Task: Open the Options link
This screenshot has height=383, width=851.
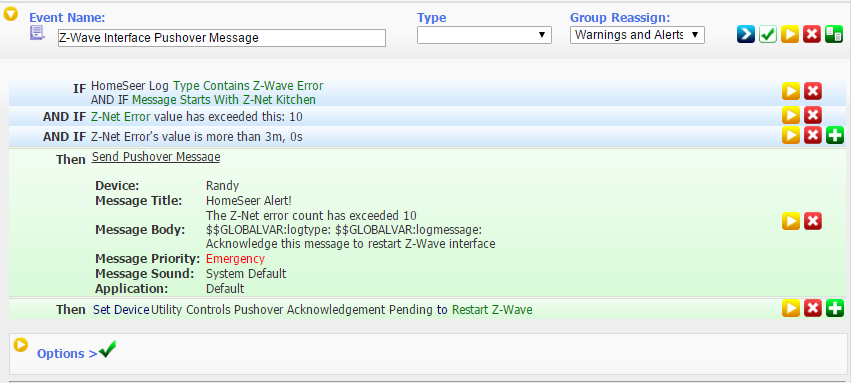Action: 67,354
